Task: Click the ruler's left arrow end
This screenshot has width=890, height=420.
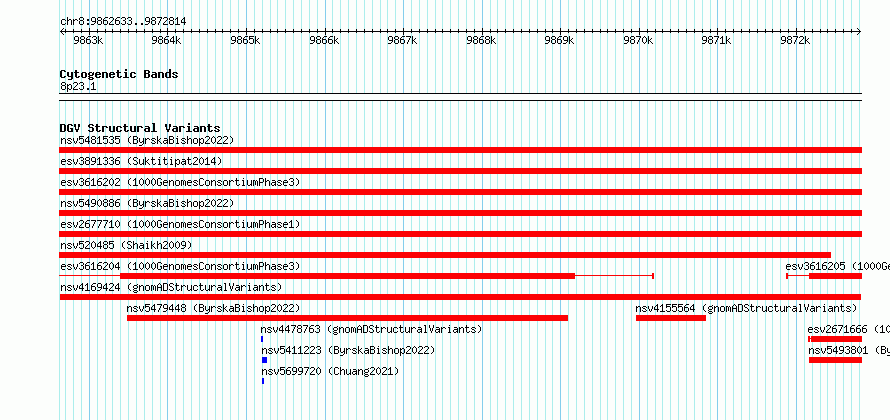Action: pyautogui.click(x=62, y=31)
